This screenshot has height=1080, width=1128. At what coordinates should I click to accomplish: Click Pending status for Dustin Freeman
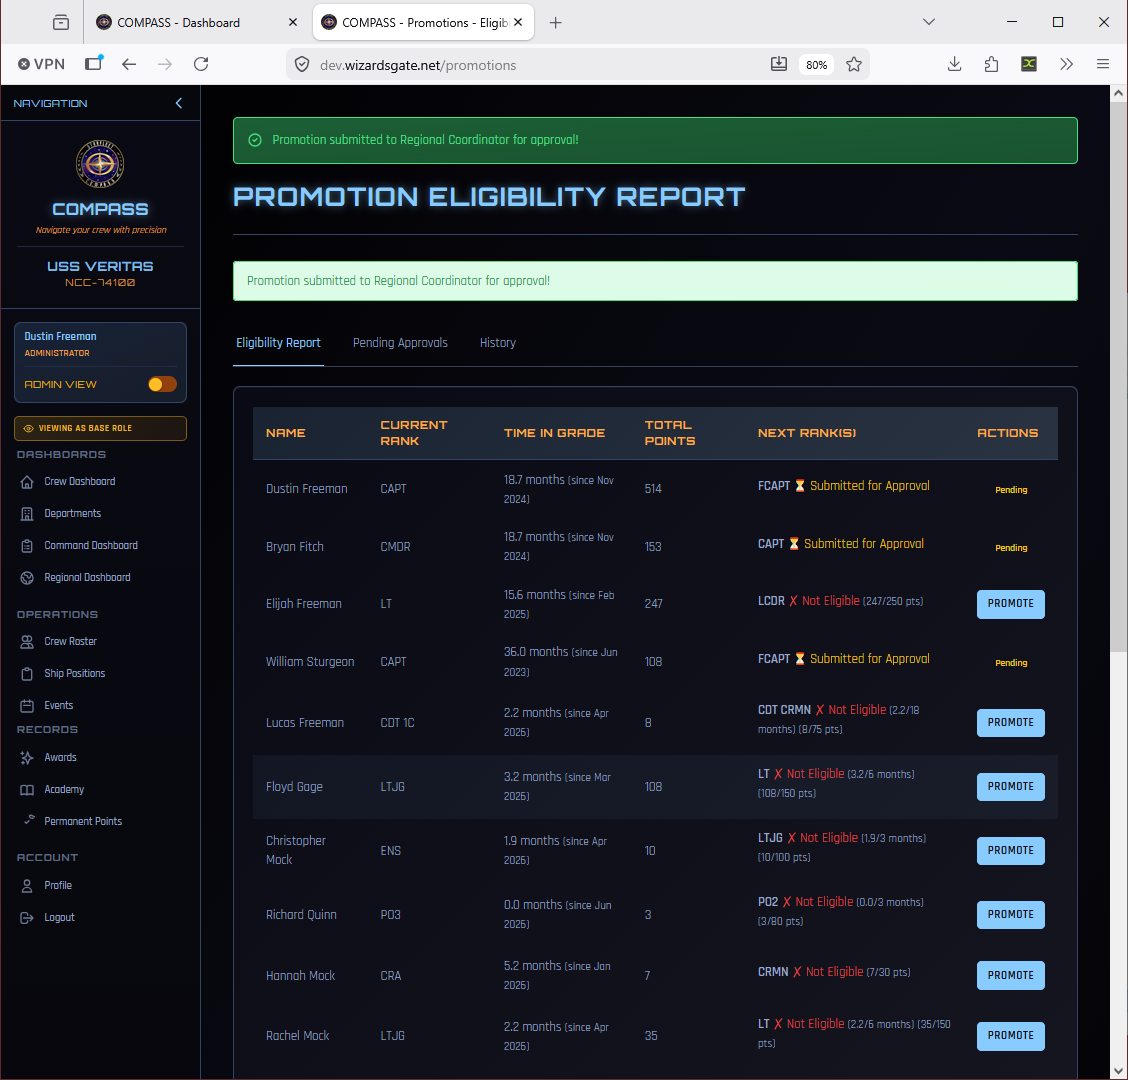1011,490
